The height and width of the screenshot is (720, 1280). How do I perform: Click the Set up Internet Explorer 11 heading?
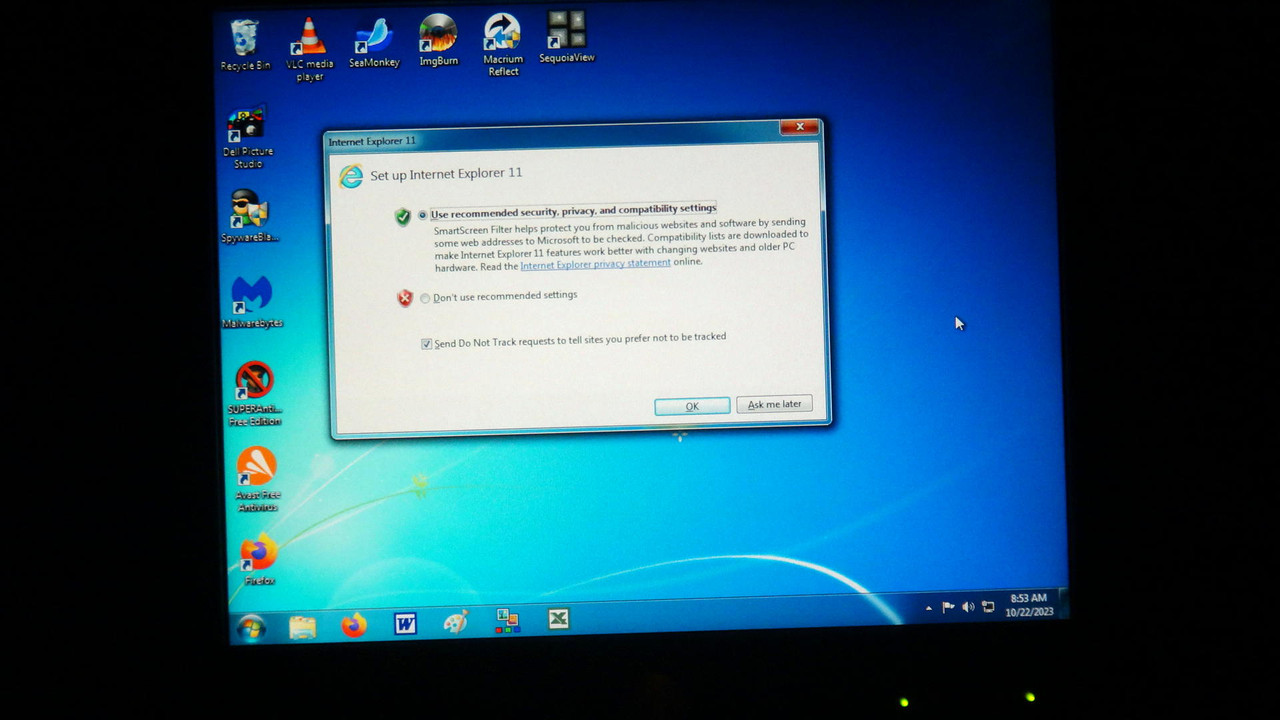pos(446,174)
